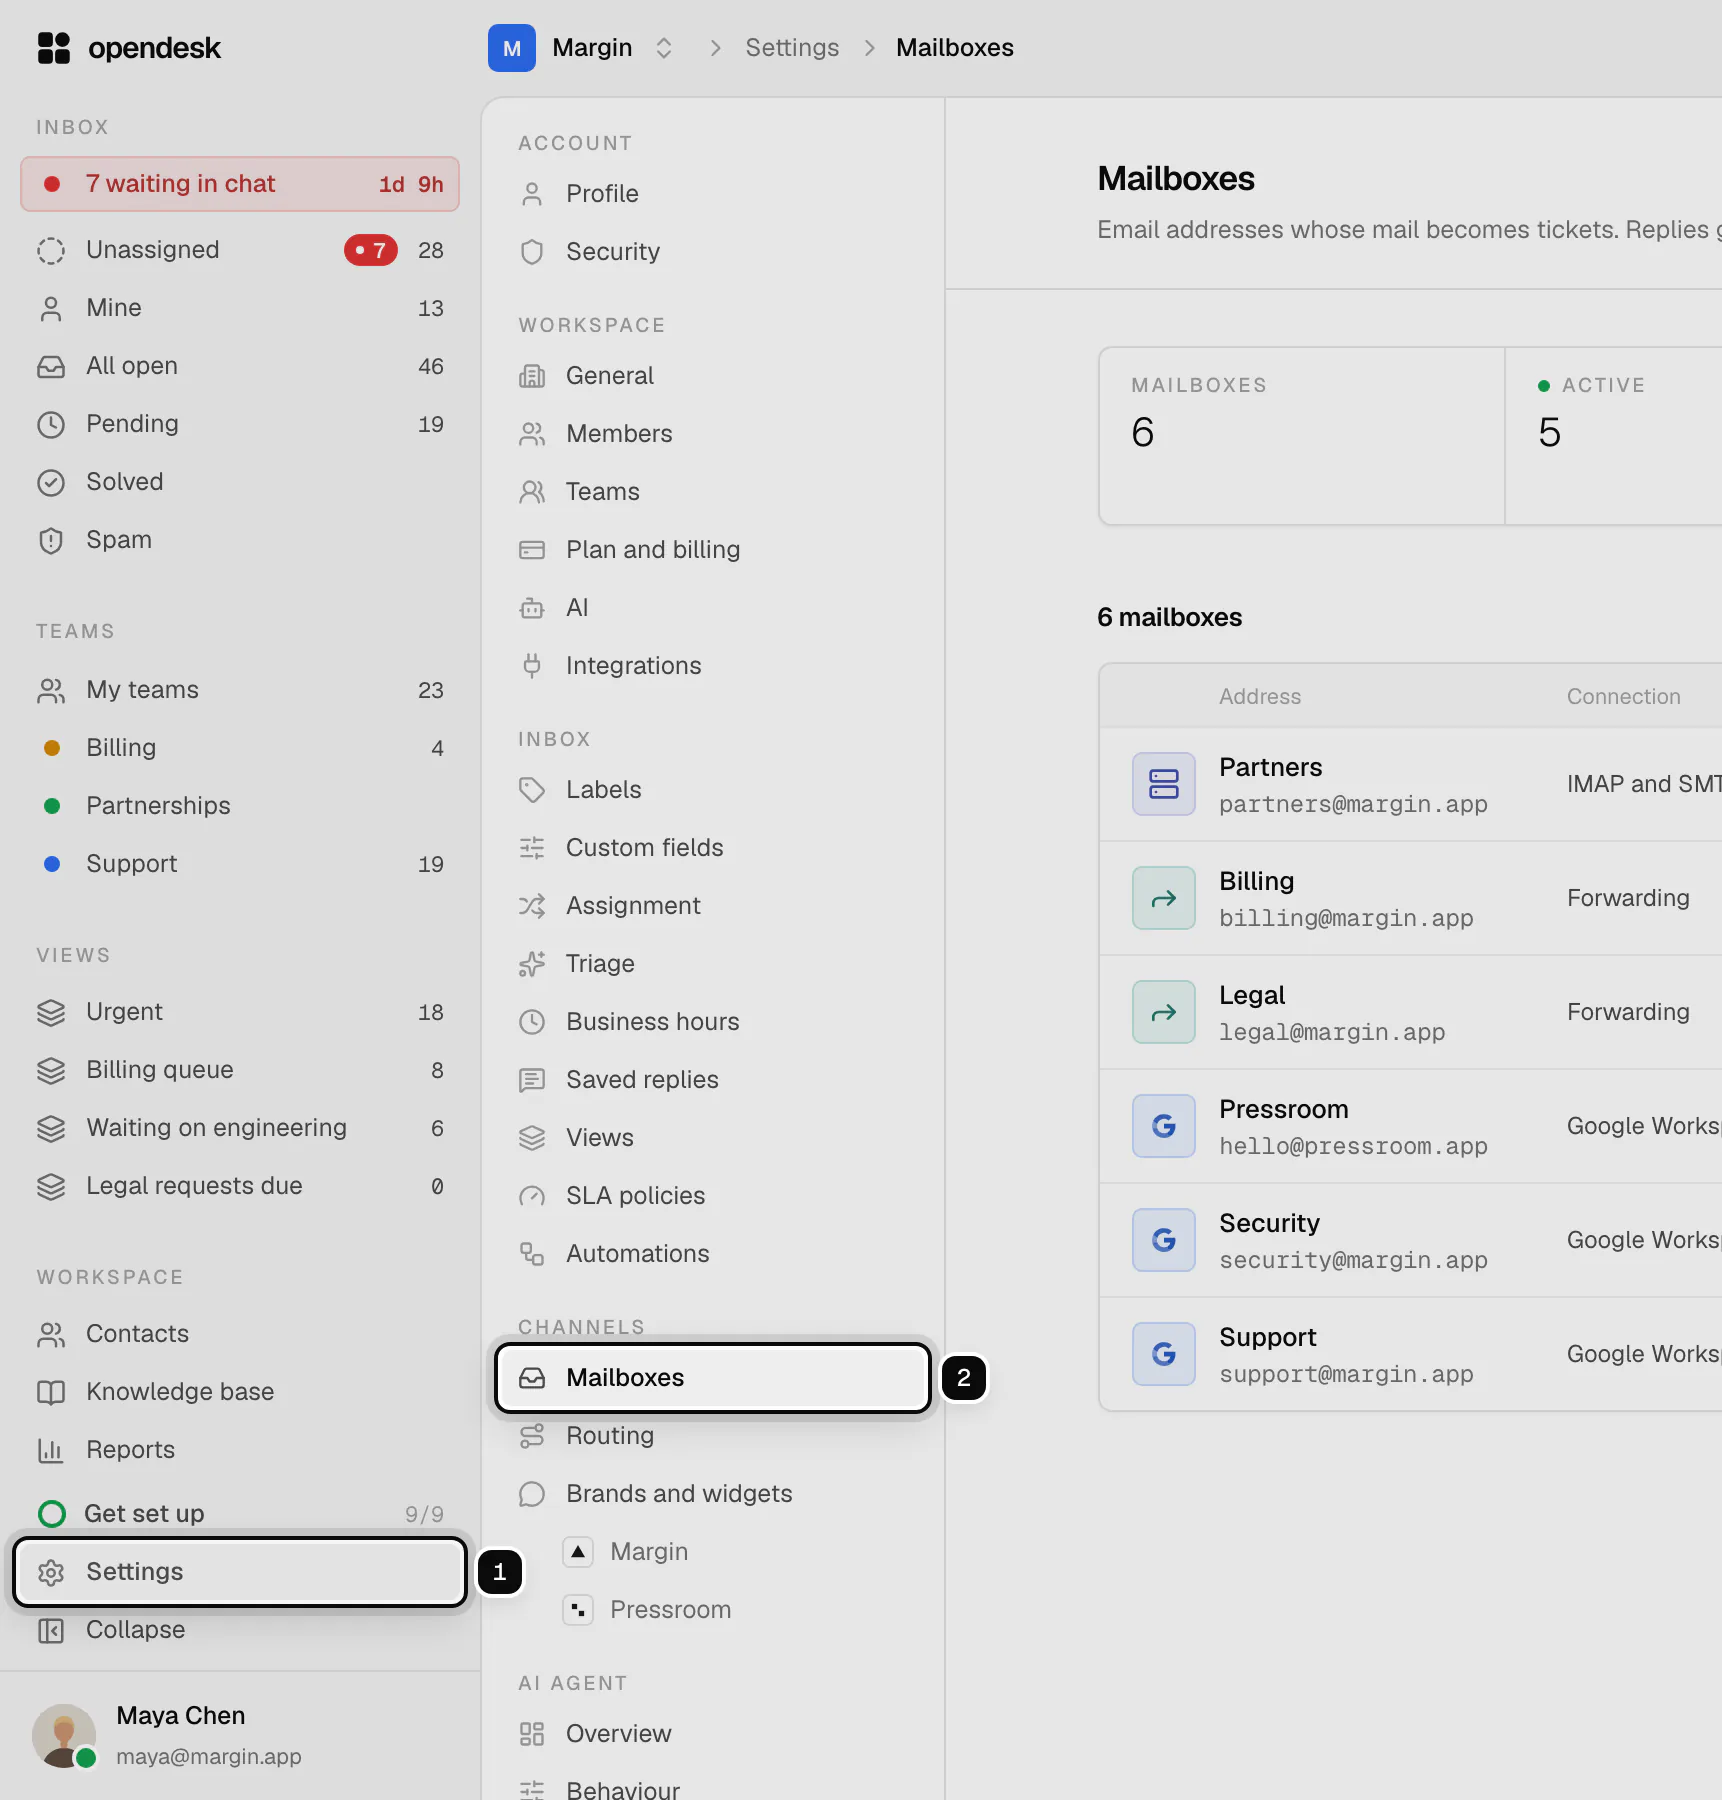This screenshot has width=1722, height=1800.
Task: Open My teams in sidebar
Action: coord(240,690)
